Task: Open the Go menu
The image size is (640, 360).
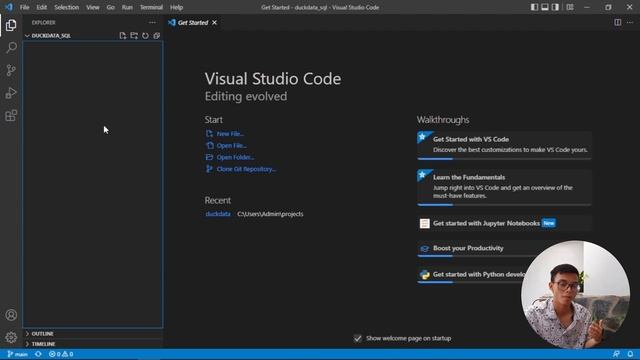Action: (111, 7)
